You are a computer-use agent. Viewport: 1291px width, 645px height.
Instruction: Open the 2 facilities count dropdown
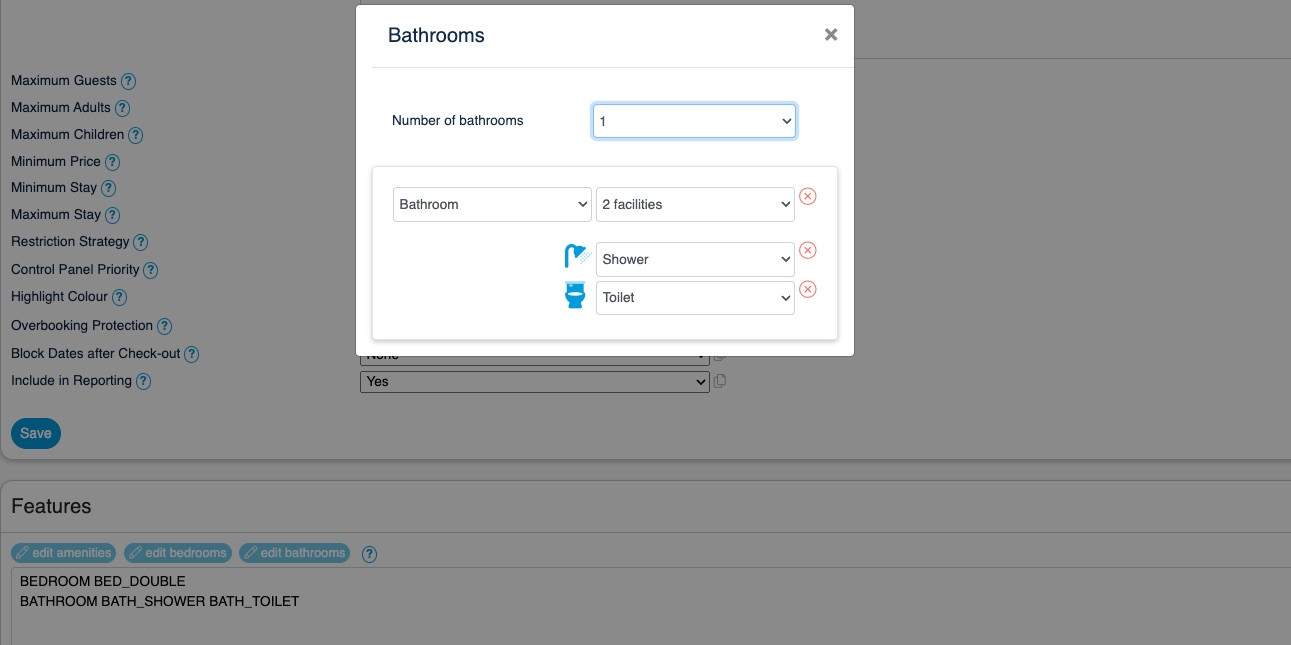(695, 205)
